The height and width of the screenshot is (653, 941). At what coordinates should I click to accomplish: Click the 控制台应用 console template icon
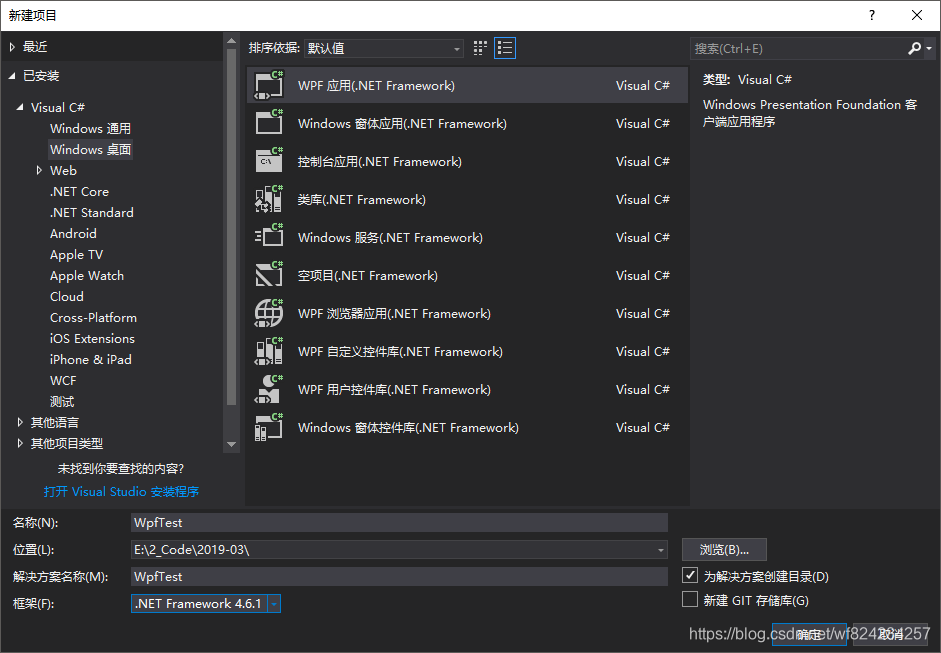tap(269, 161)
